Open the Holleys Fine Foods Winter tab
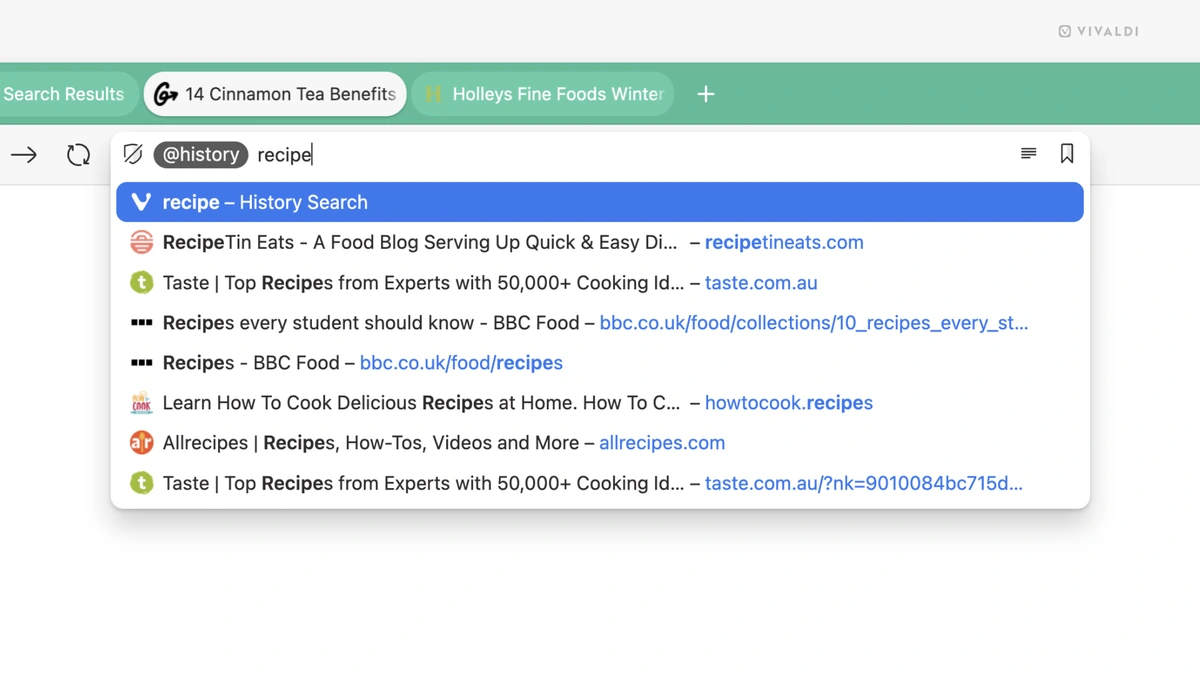 543,94
